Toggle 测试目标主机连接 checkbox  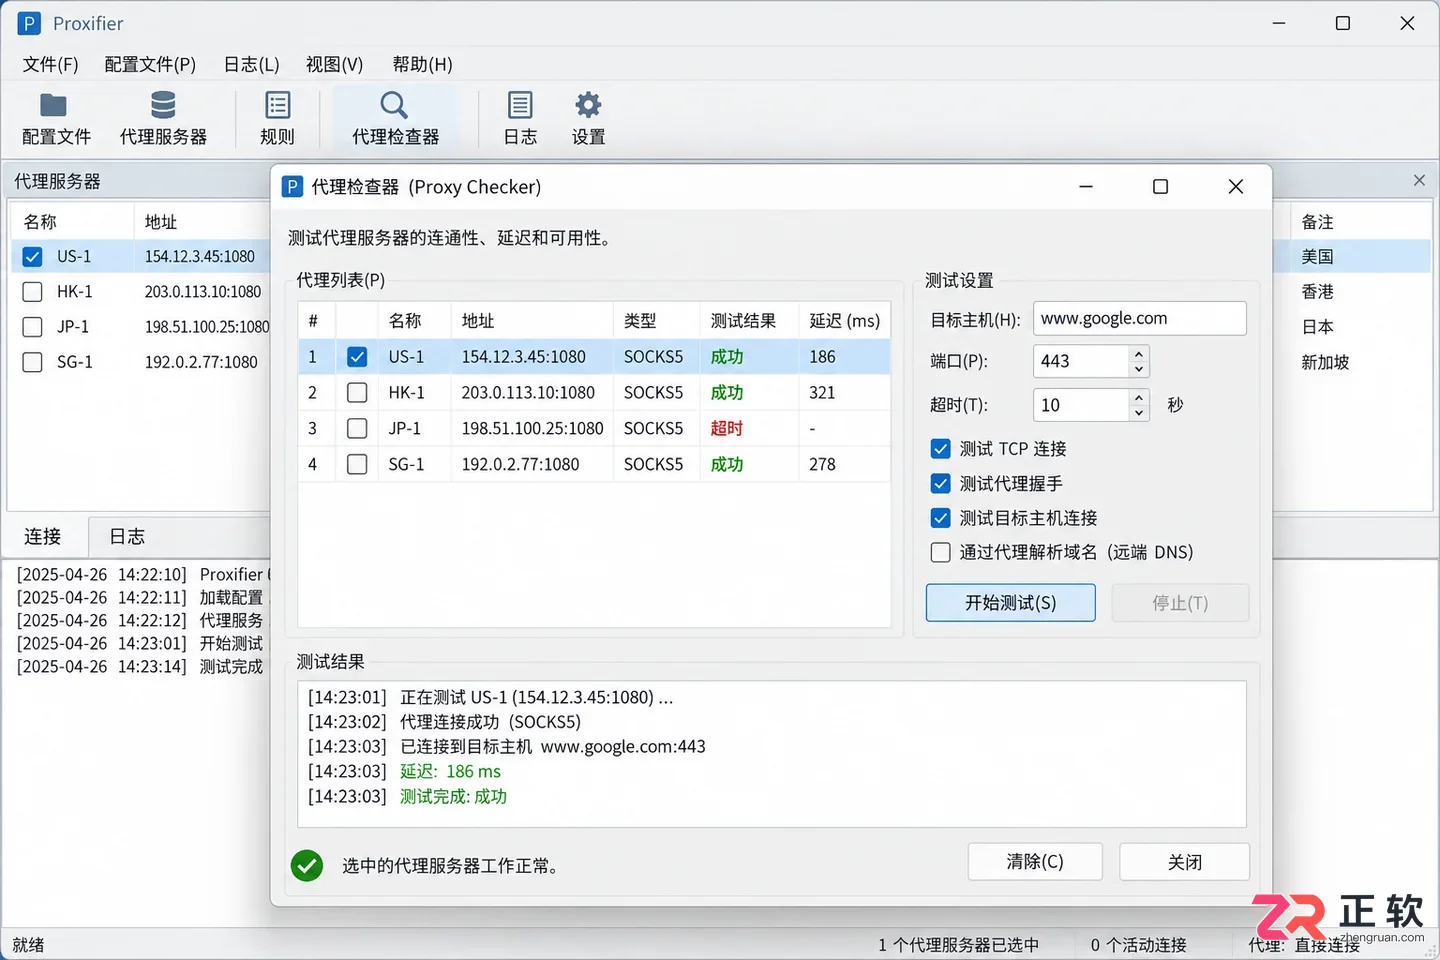[941, 518]
